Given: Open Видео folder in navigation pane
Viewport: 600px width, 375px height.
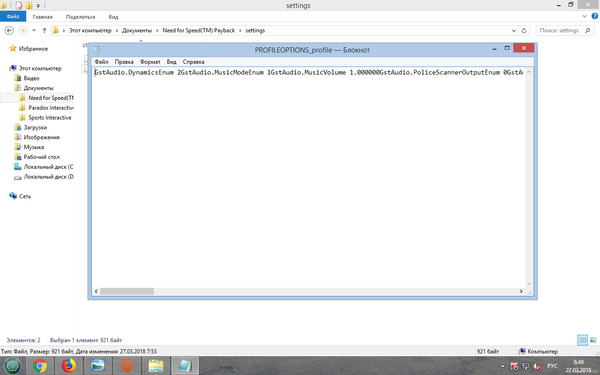Looking at the screenshot, I should tap(31, 78).
